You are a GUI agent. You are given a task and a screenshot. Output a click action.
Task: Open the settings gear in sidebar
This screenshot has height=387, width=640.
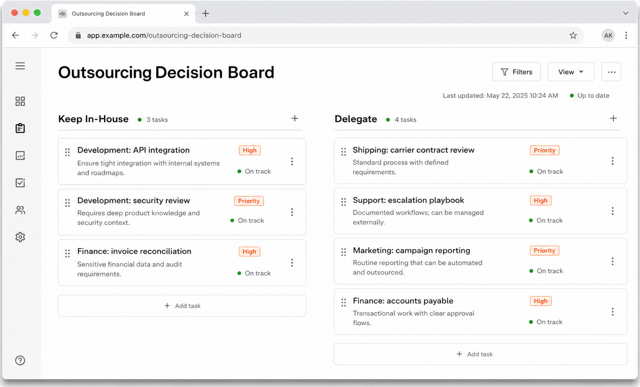[x=20, y=237]
